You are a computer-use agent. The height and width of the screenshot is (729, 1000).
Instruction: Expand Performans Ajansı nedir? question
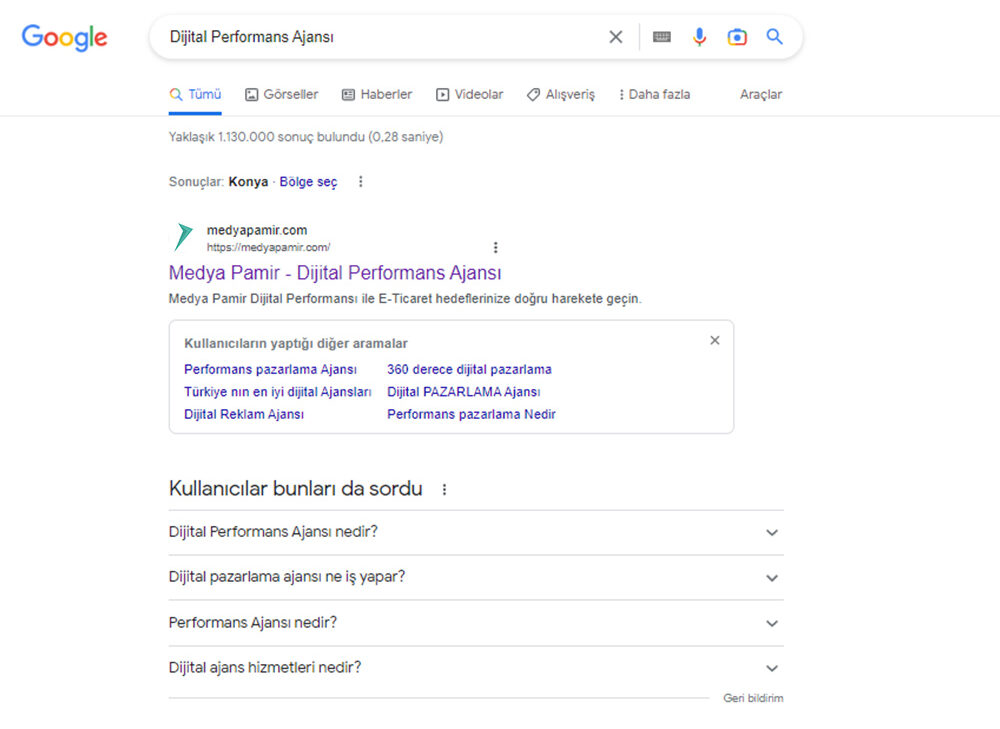476,622
